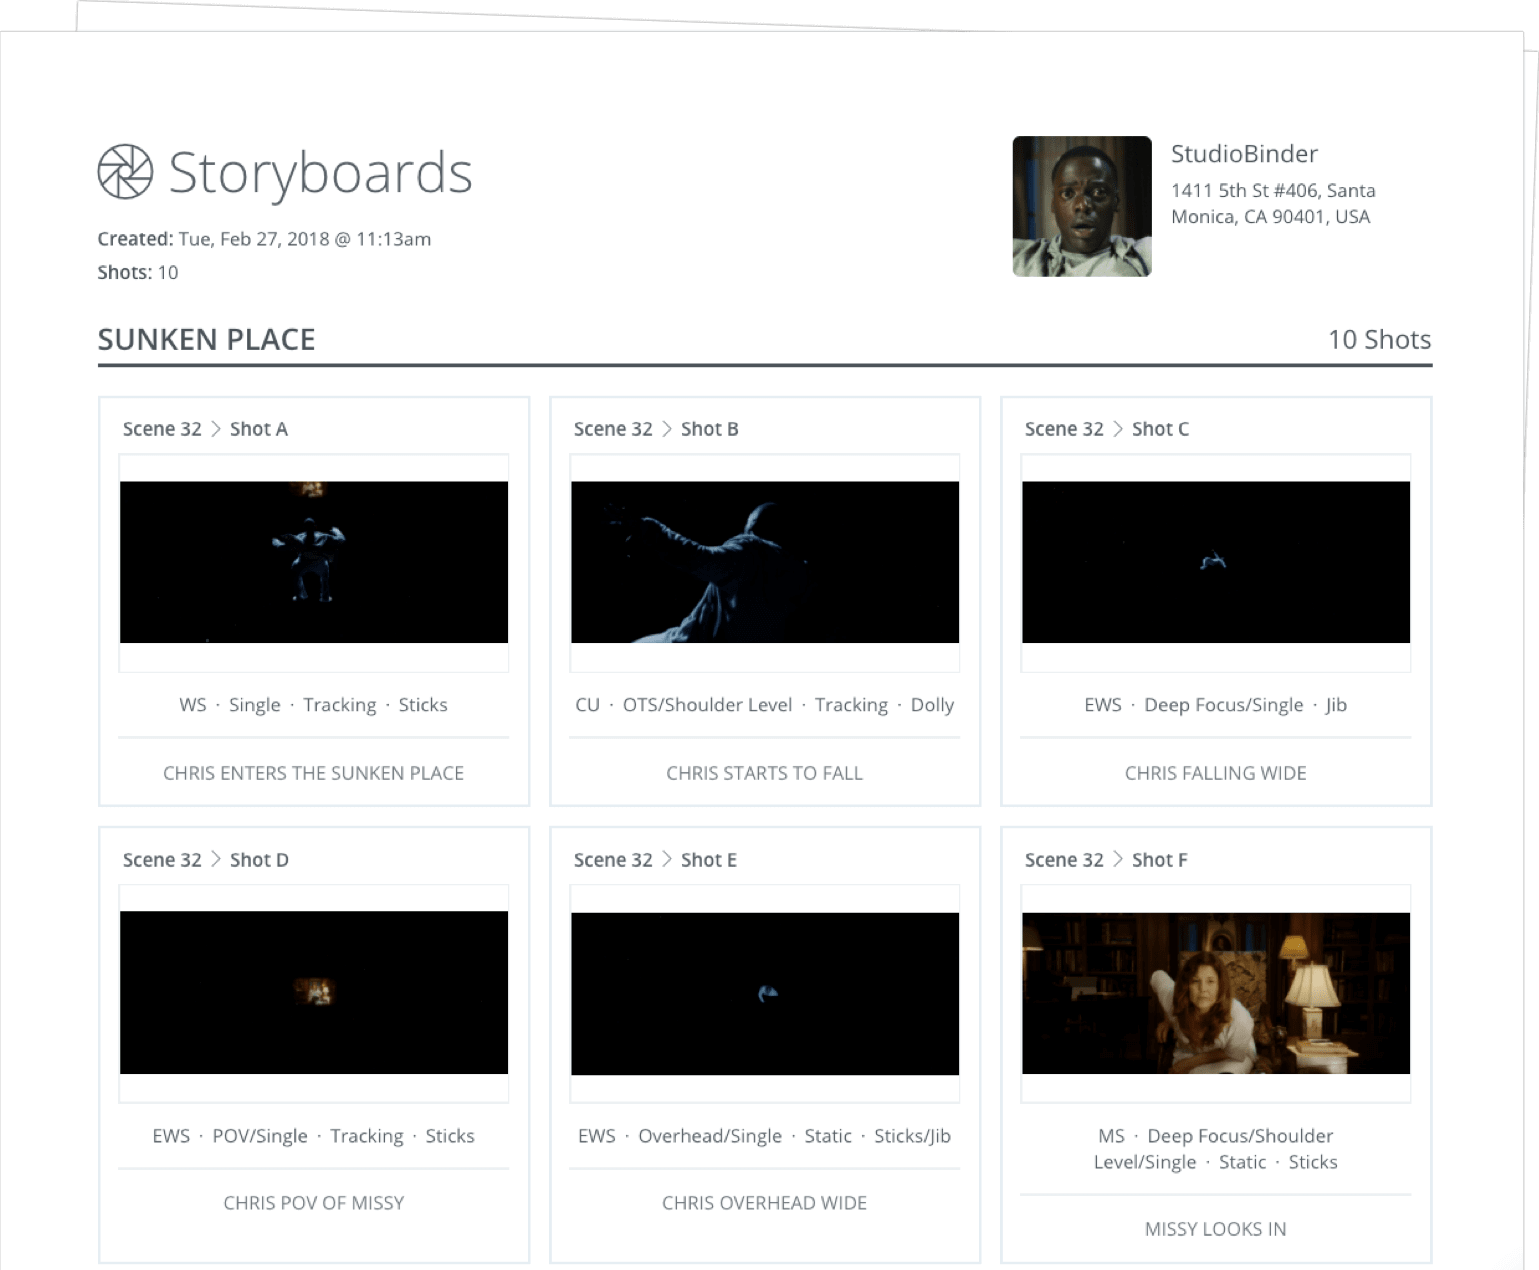Image resolution: width=1539 pixels, height=1270 pixels.
Task: Click the Shot E title text
Action: tap(709, 860)
